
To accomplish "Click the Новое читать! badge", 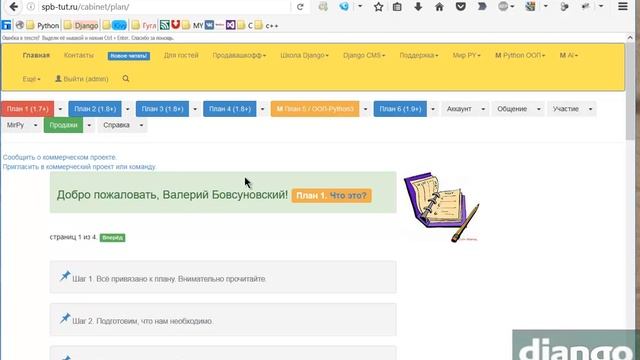I will [129, 56].
